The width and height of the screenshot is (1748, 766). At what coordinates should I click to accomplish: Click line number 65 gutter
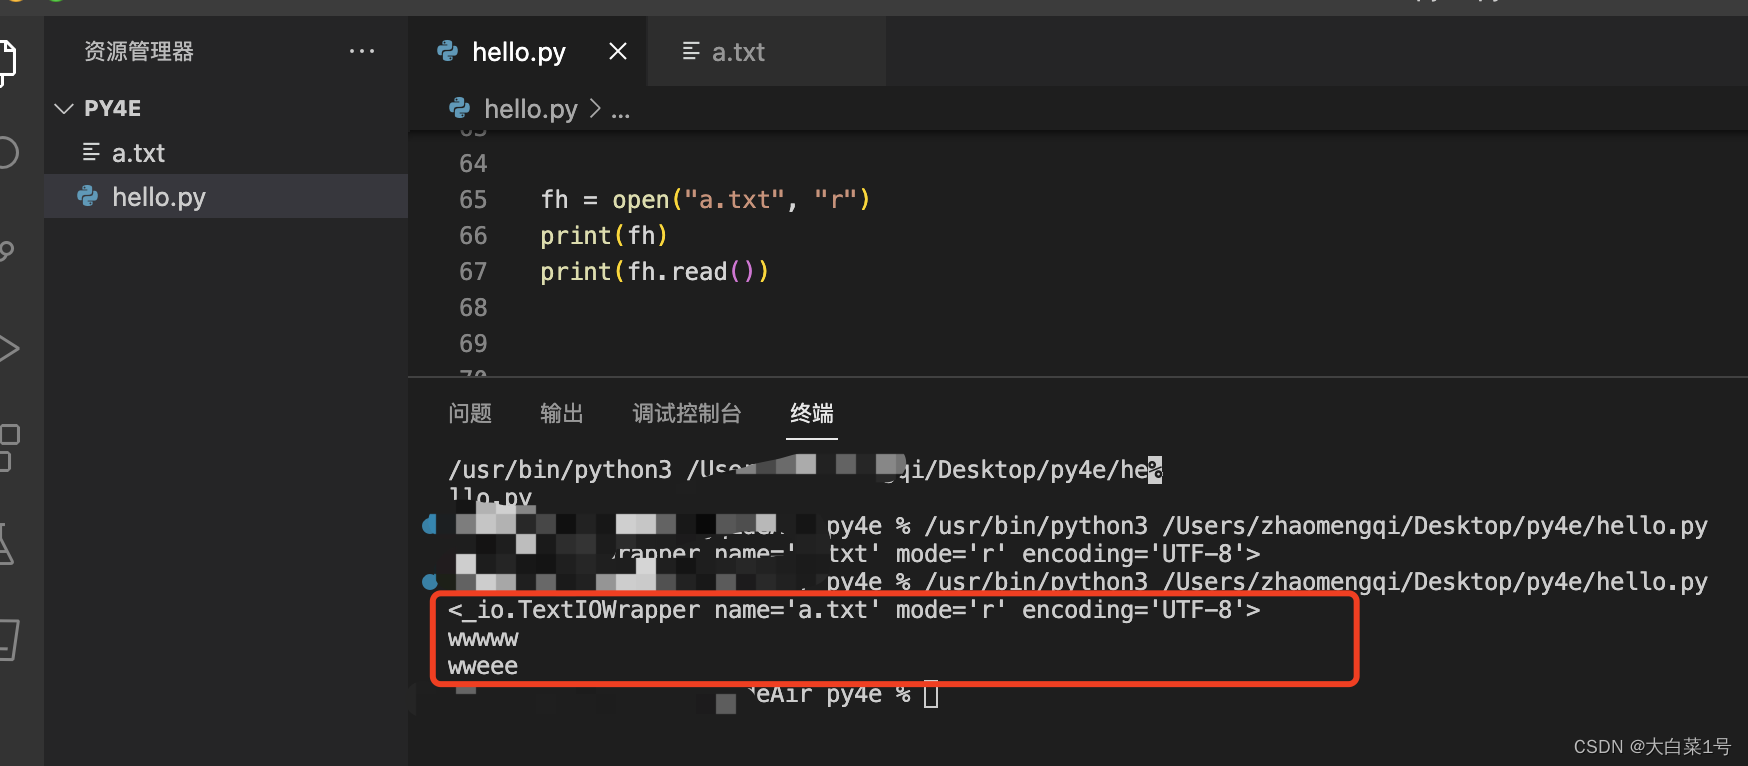(473, 200)
